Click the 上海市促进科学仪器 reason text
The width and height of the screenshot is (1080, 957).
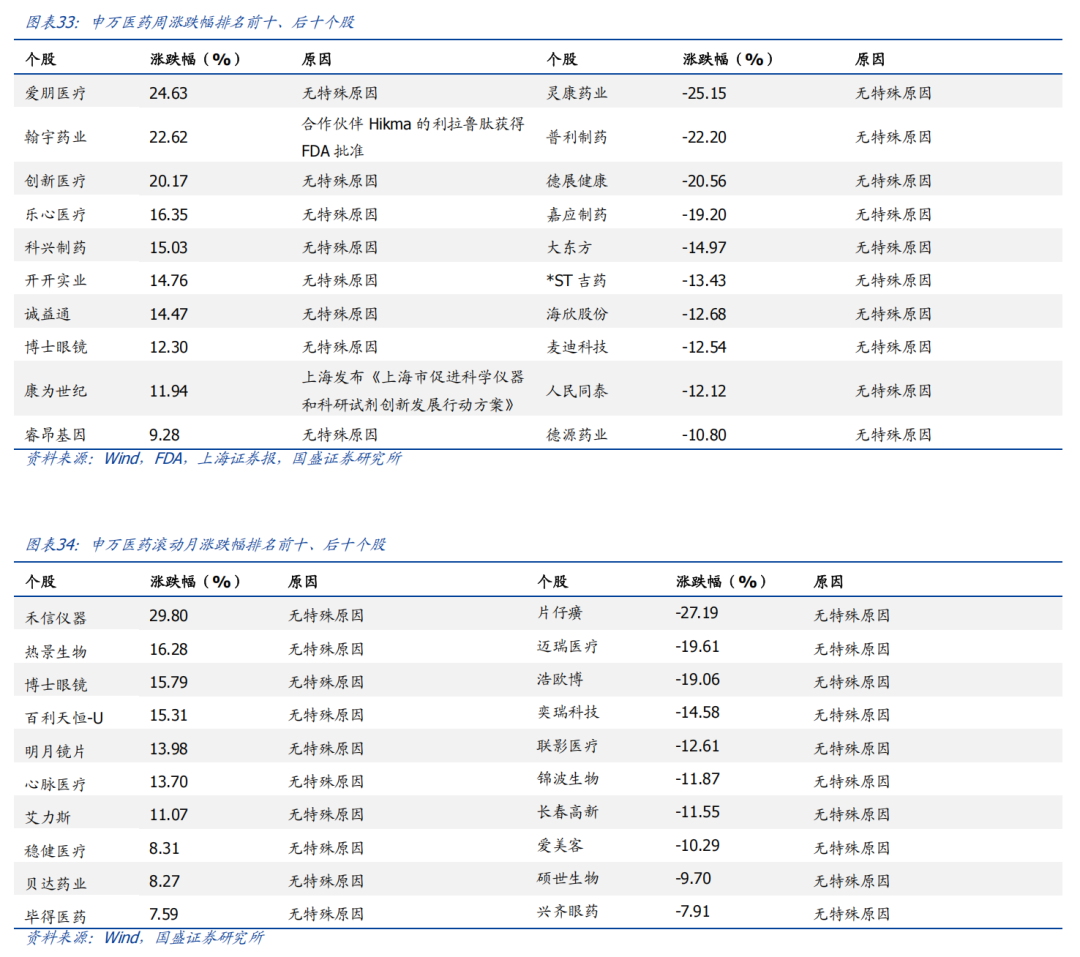[413, 391]
